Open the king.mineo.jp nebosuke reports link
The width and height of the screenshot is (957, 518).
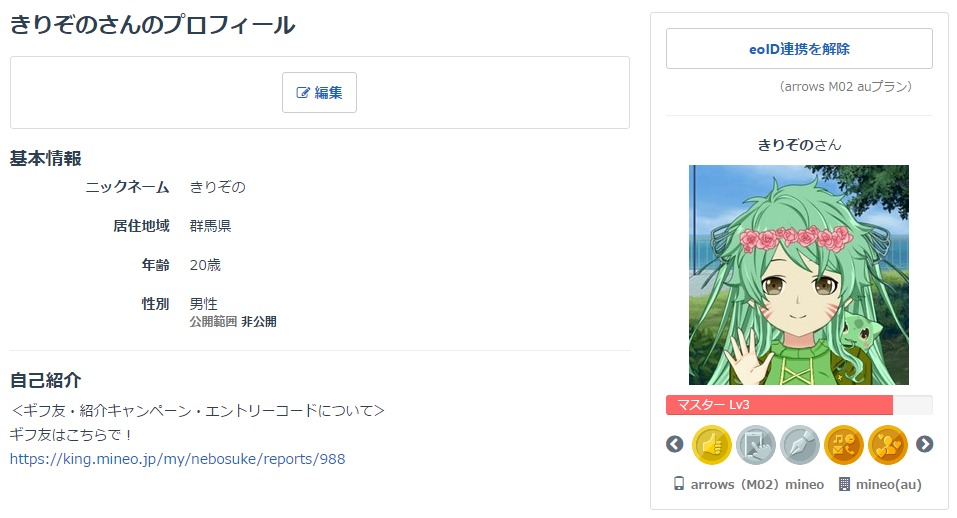pyautogui.click(x=177, y=459)
